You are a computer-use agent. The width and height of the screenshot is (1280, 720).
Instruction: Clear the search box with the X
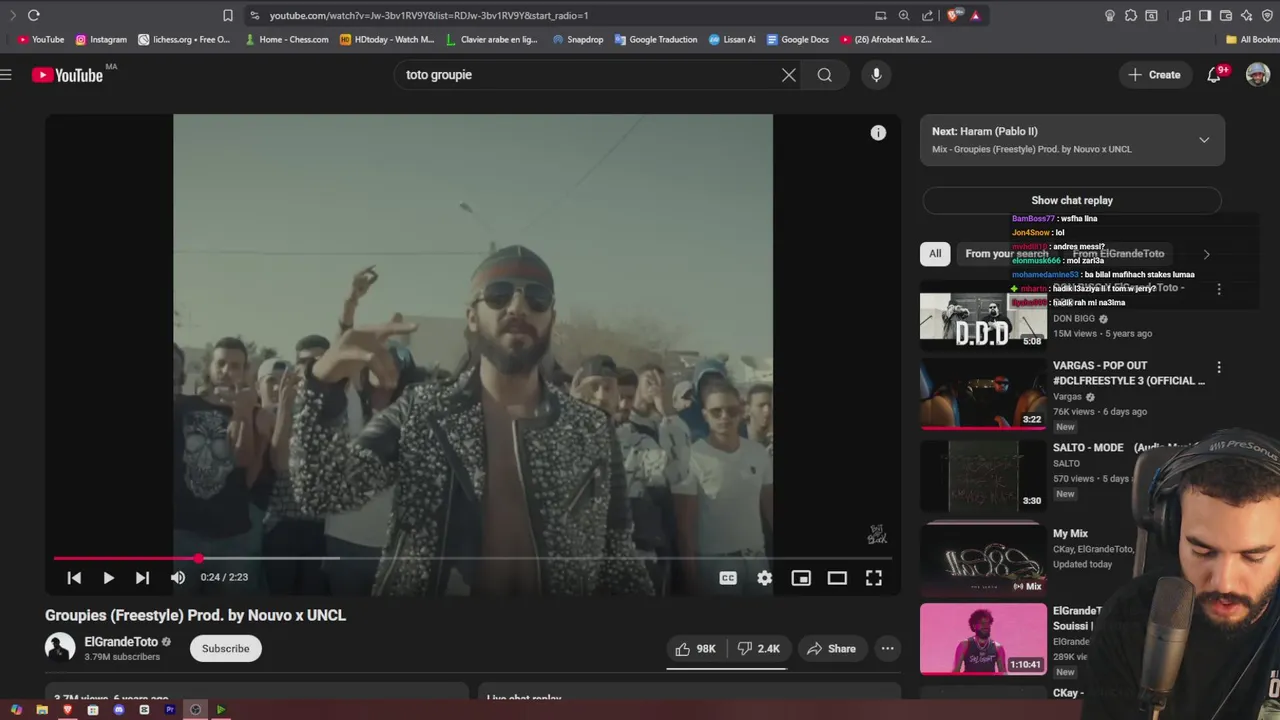789,75
